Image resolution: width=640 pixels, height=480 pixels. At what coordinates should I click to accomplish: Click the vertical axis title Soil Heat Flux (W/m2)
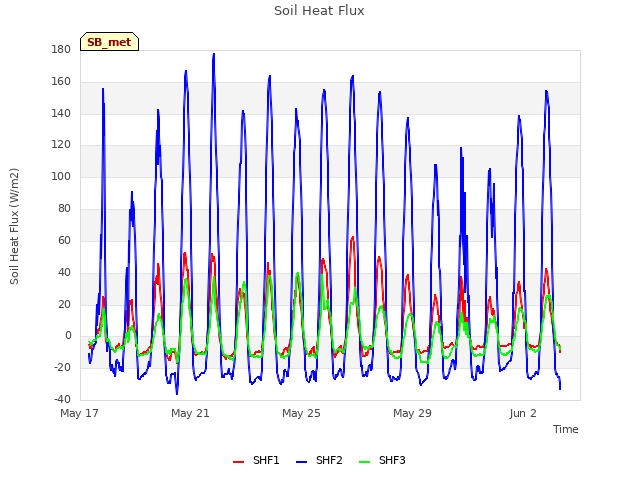coord(14,226)
